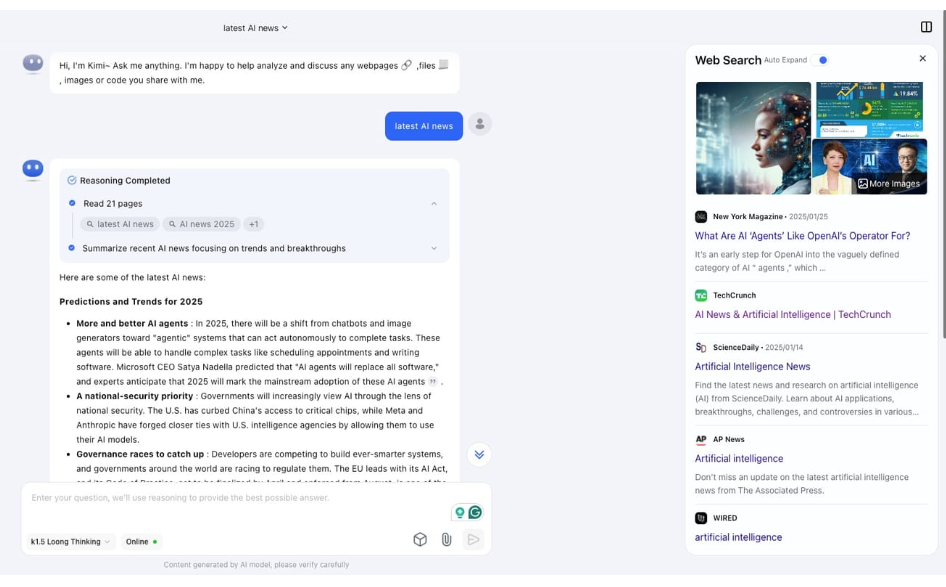Click the AP News source icon

[700, 440]
